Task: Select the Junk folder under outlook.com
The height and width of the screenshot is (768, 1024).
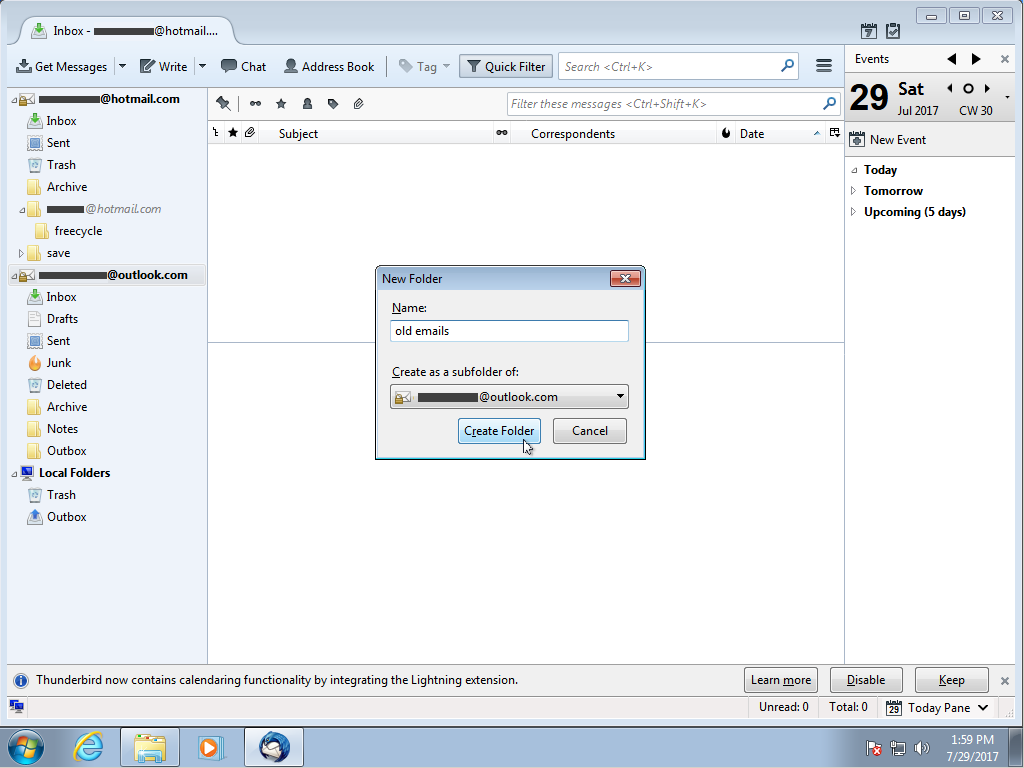Action: (58, 363)
